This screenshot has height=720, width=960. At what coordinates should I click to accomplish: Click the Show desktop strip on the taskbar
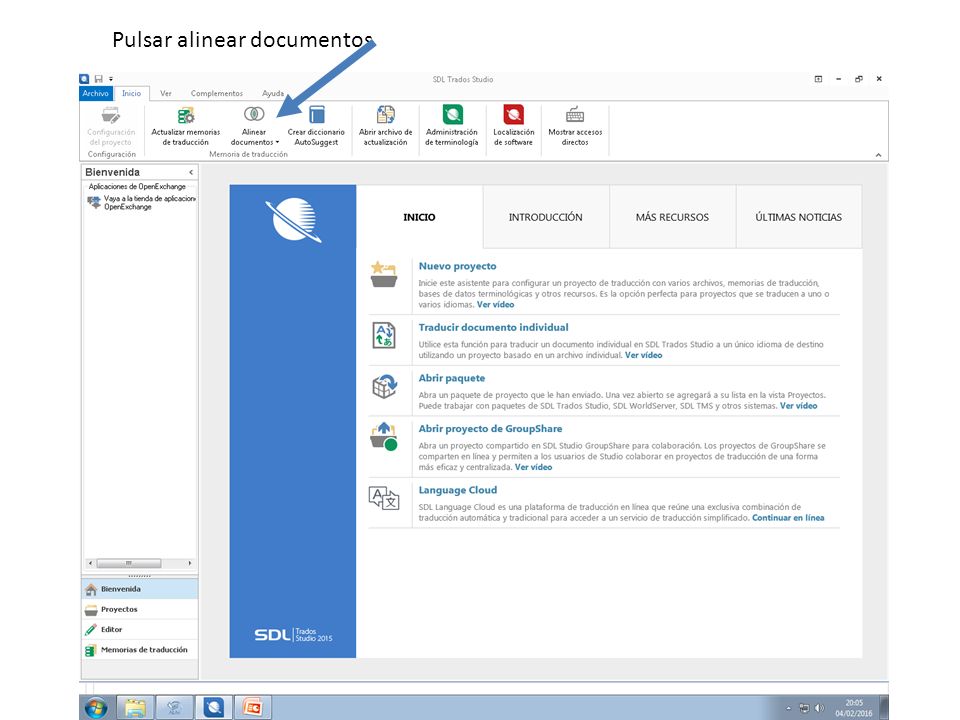click(x=884, y=708)
